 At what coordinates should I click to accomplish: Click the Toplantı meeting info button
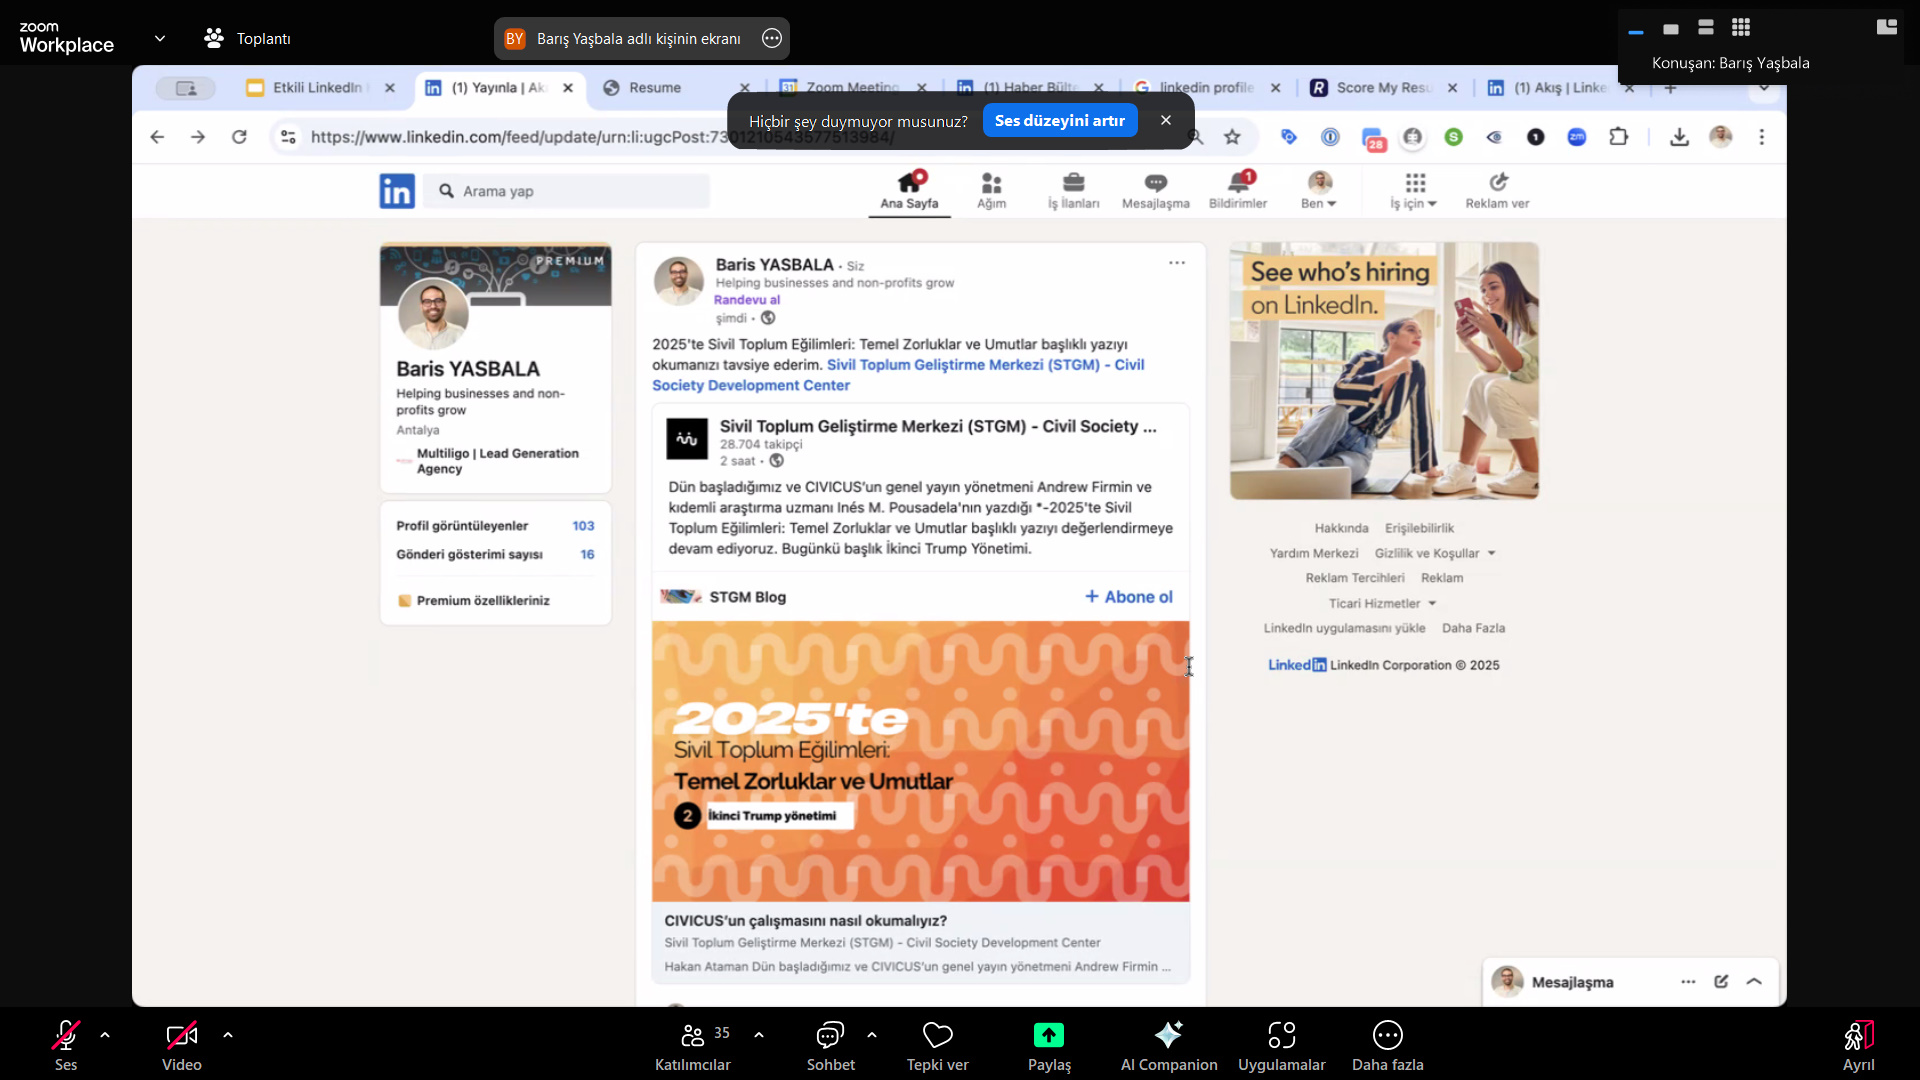248,38
